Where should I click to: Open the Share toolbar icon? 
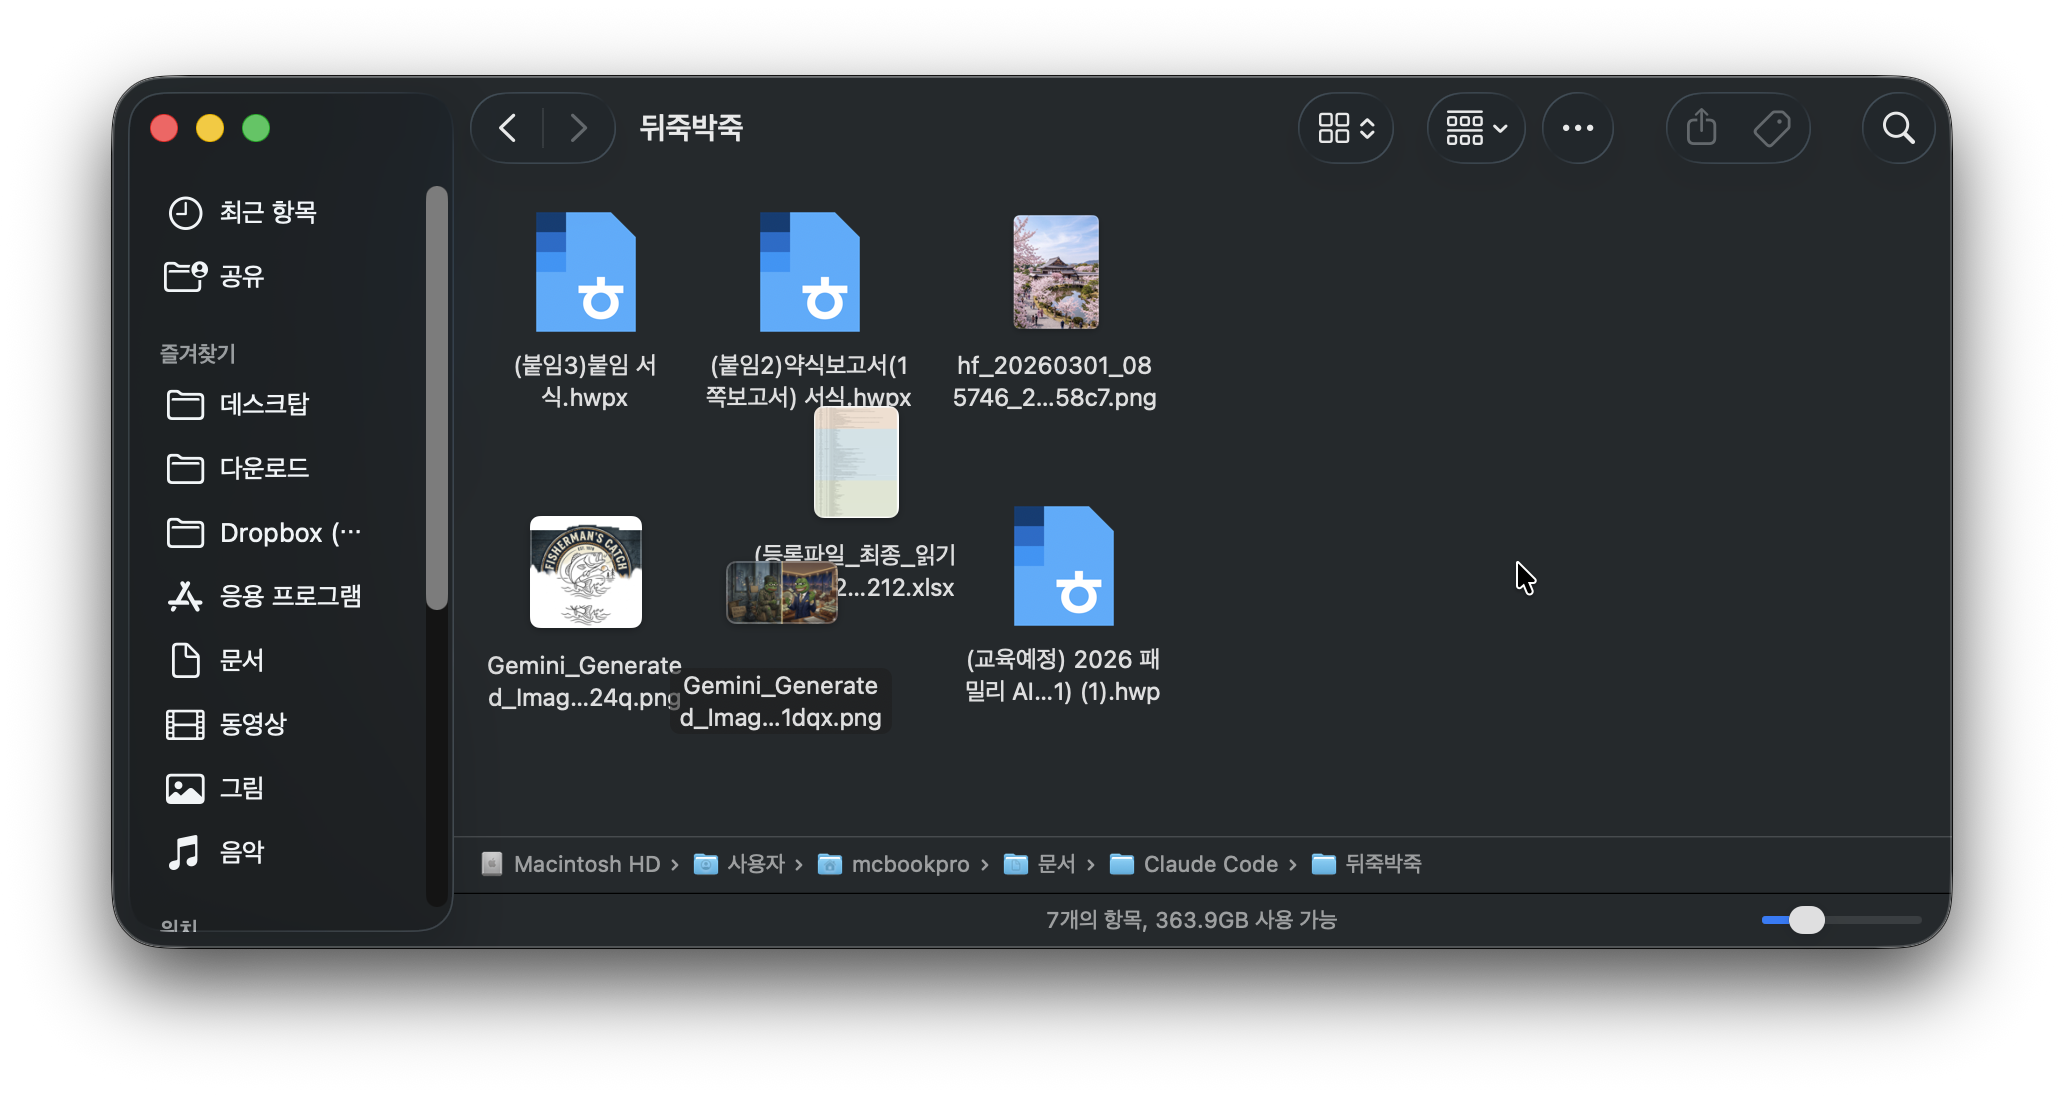point(1701,128)
